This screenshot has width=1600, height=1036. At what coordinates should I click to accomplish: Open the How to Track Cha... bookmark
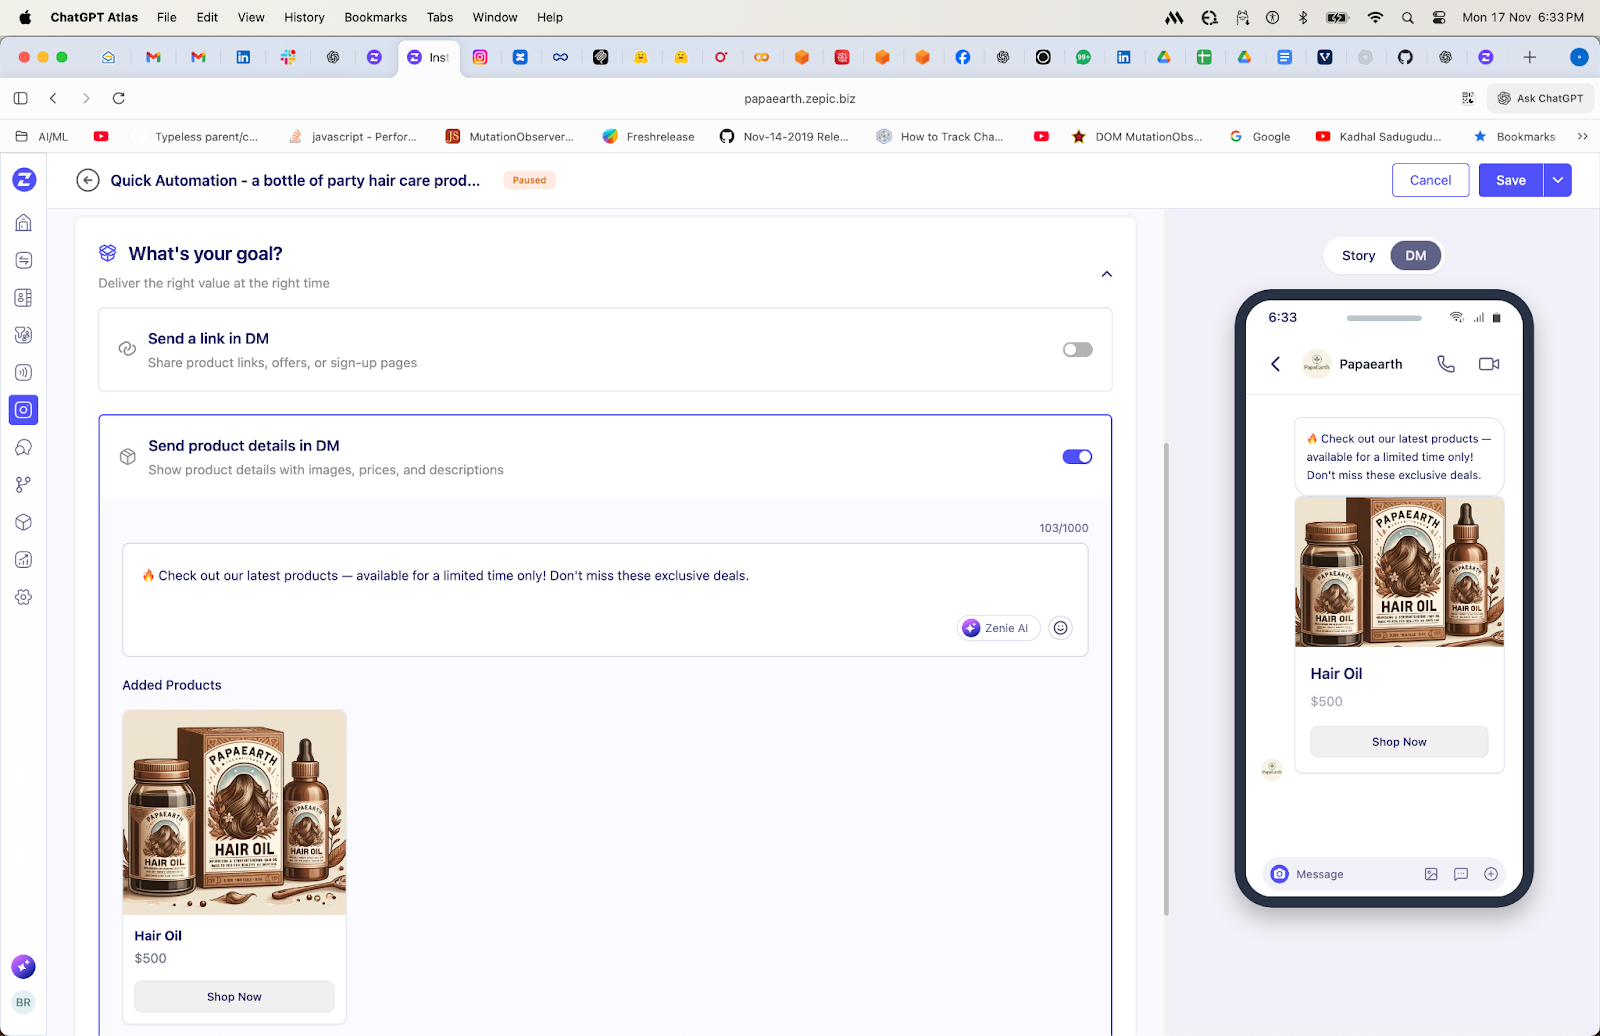(x=940, y=137)
